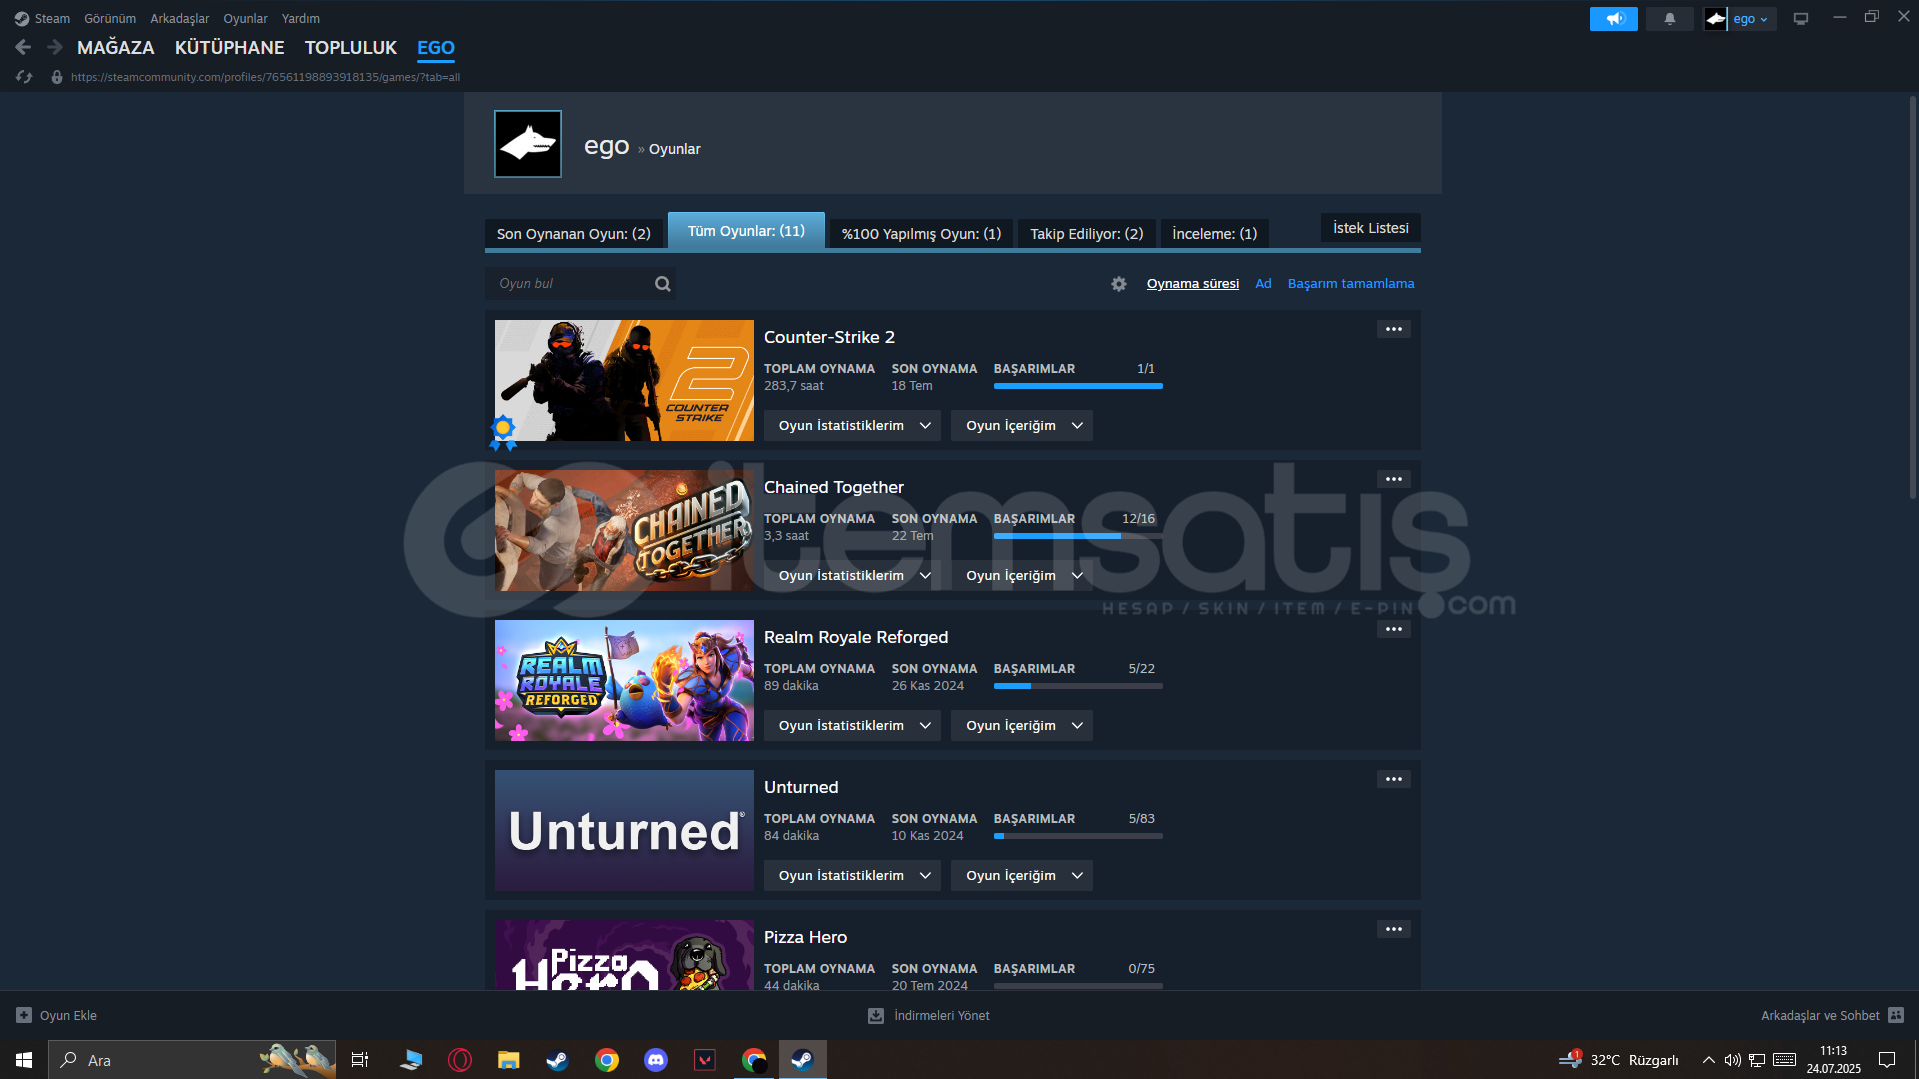Expand Oyun İstatistiklerim for Chained Together
This screenshot has height=1079, width=1919.
point(852,576)
